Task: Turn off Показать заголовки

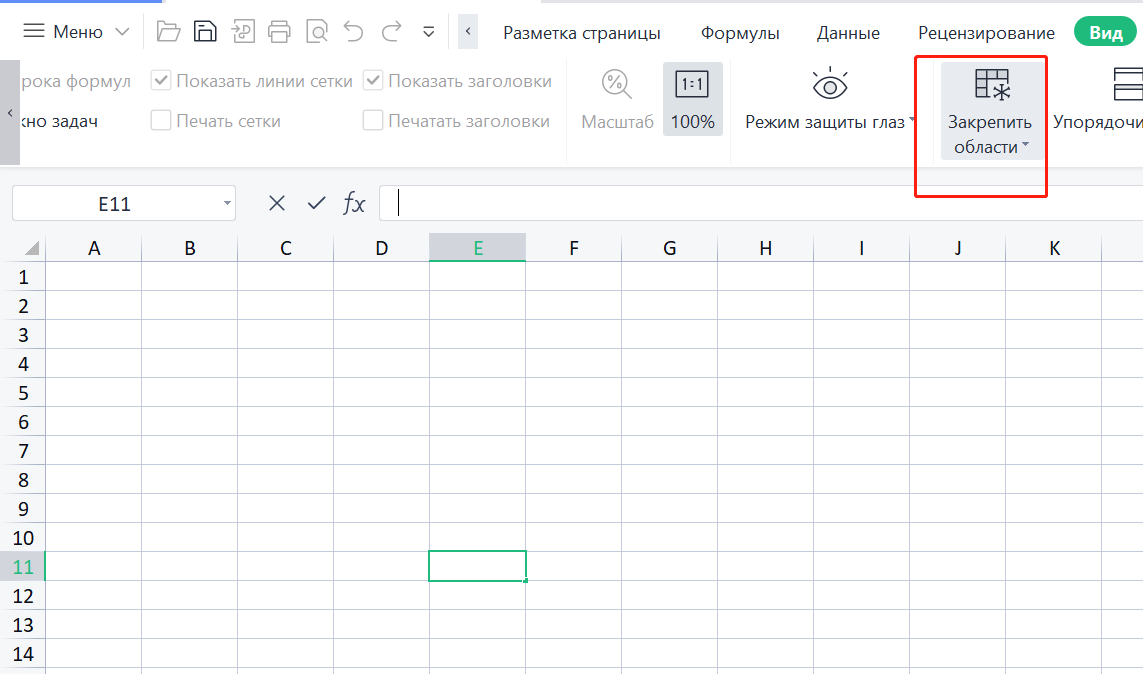Action: 373,80
